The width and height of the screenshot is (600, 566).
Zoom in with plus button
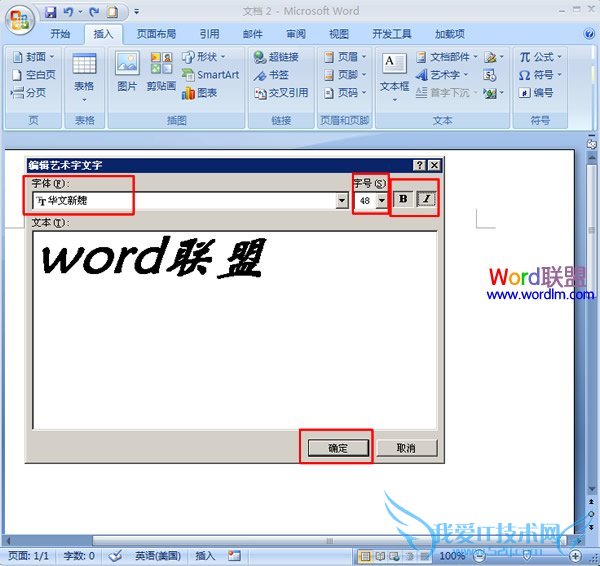point(576,555)
